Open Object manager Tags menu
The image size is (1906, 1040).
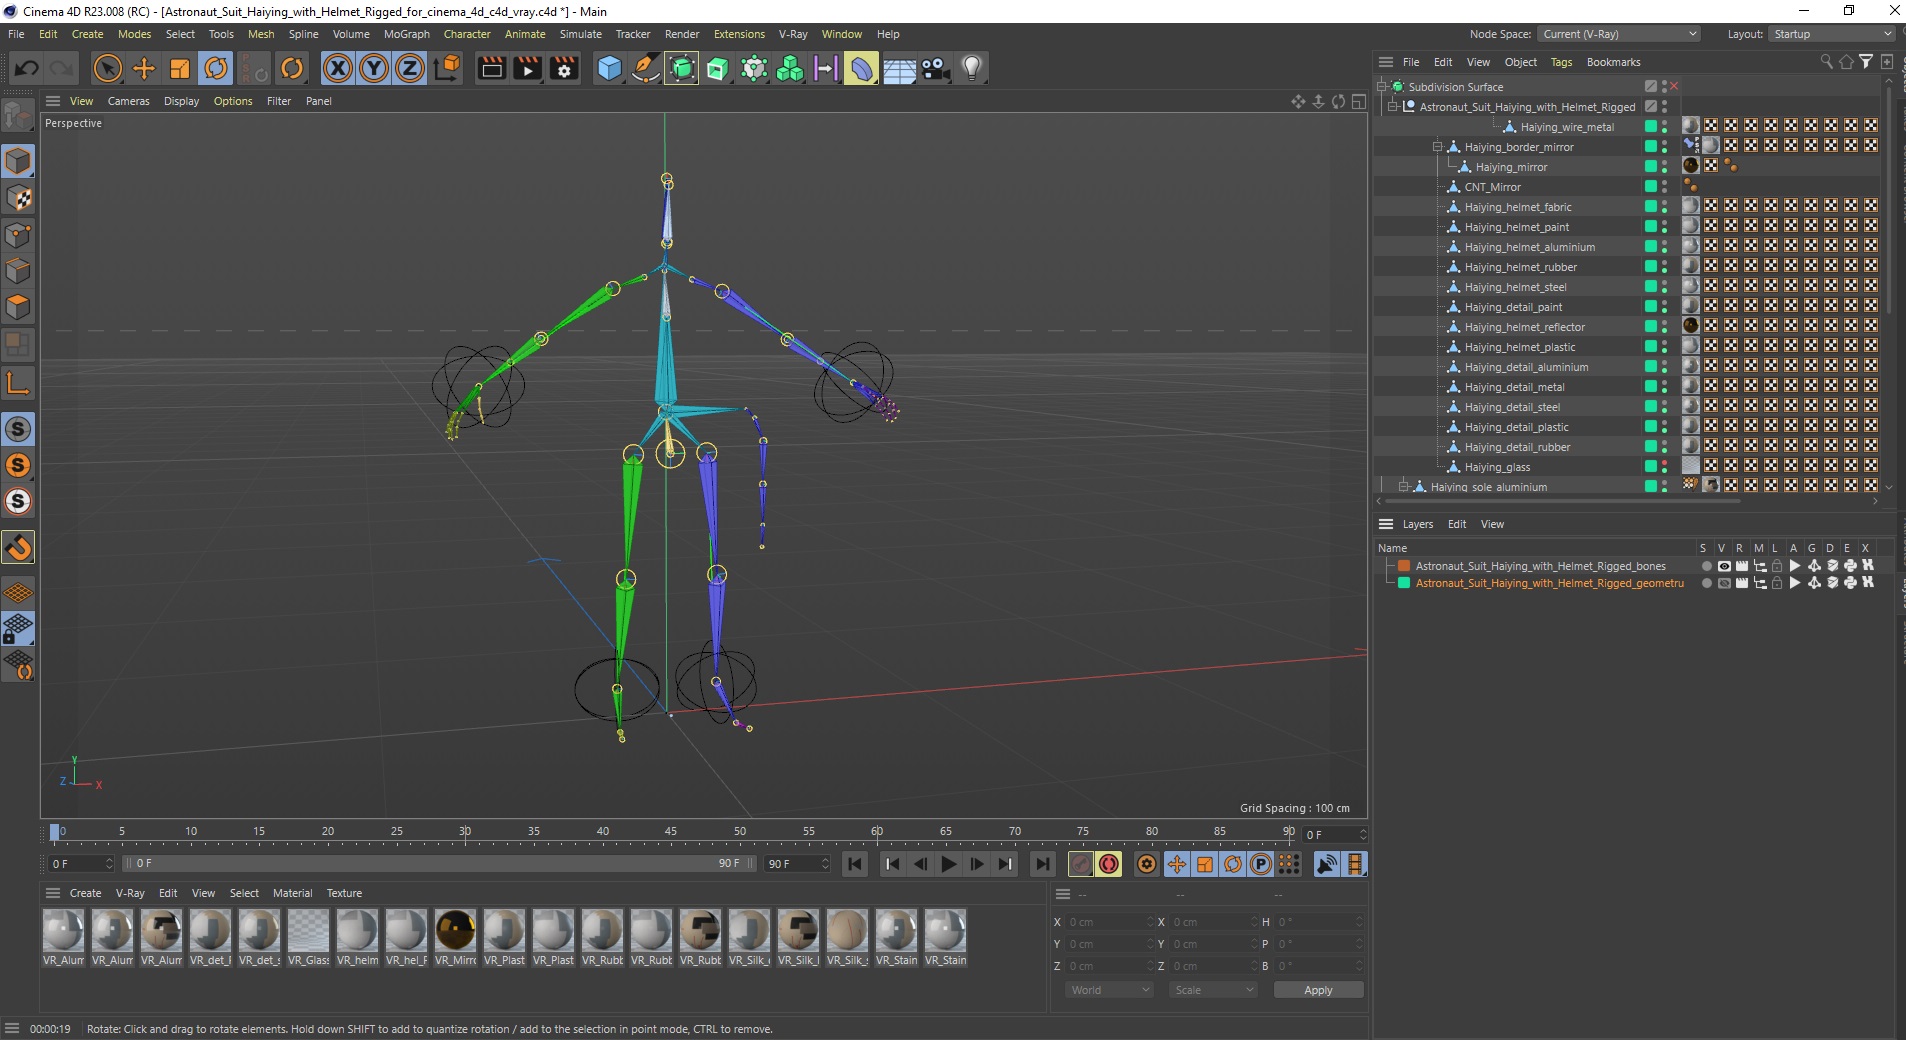[1561, 62]
